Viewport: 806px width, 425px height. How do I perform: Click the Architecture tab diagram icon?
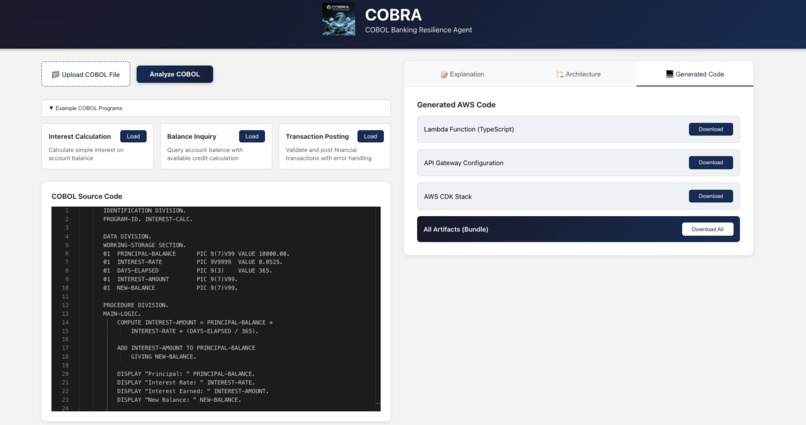click(x=560, y=75)
